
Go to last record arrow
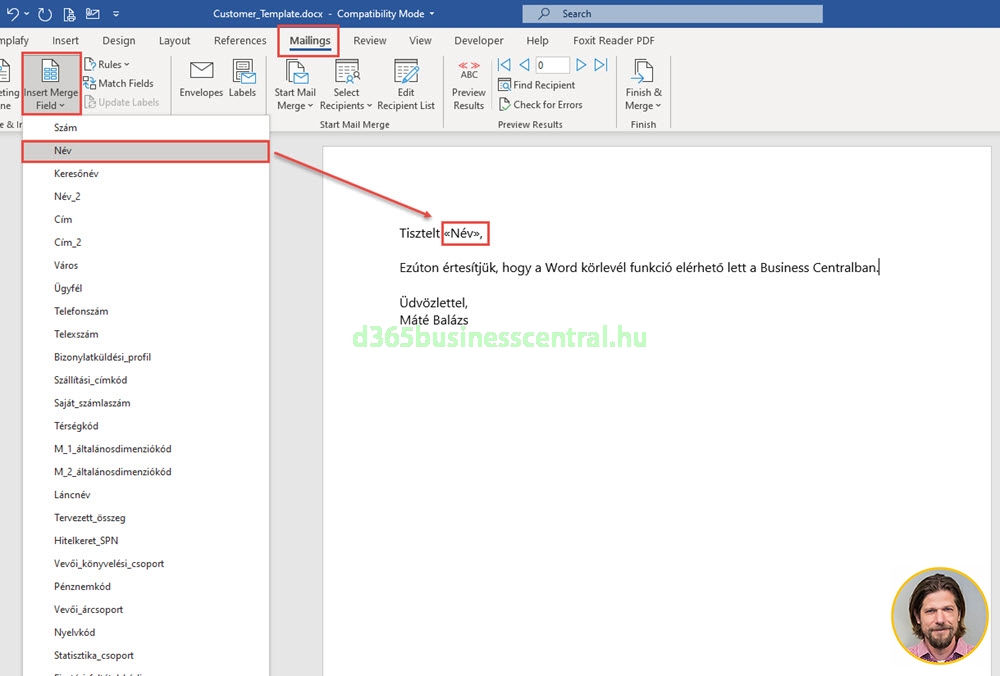pyautogui.click(x=601, y=65)
